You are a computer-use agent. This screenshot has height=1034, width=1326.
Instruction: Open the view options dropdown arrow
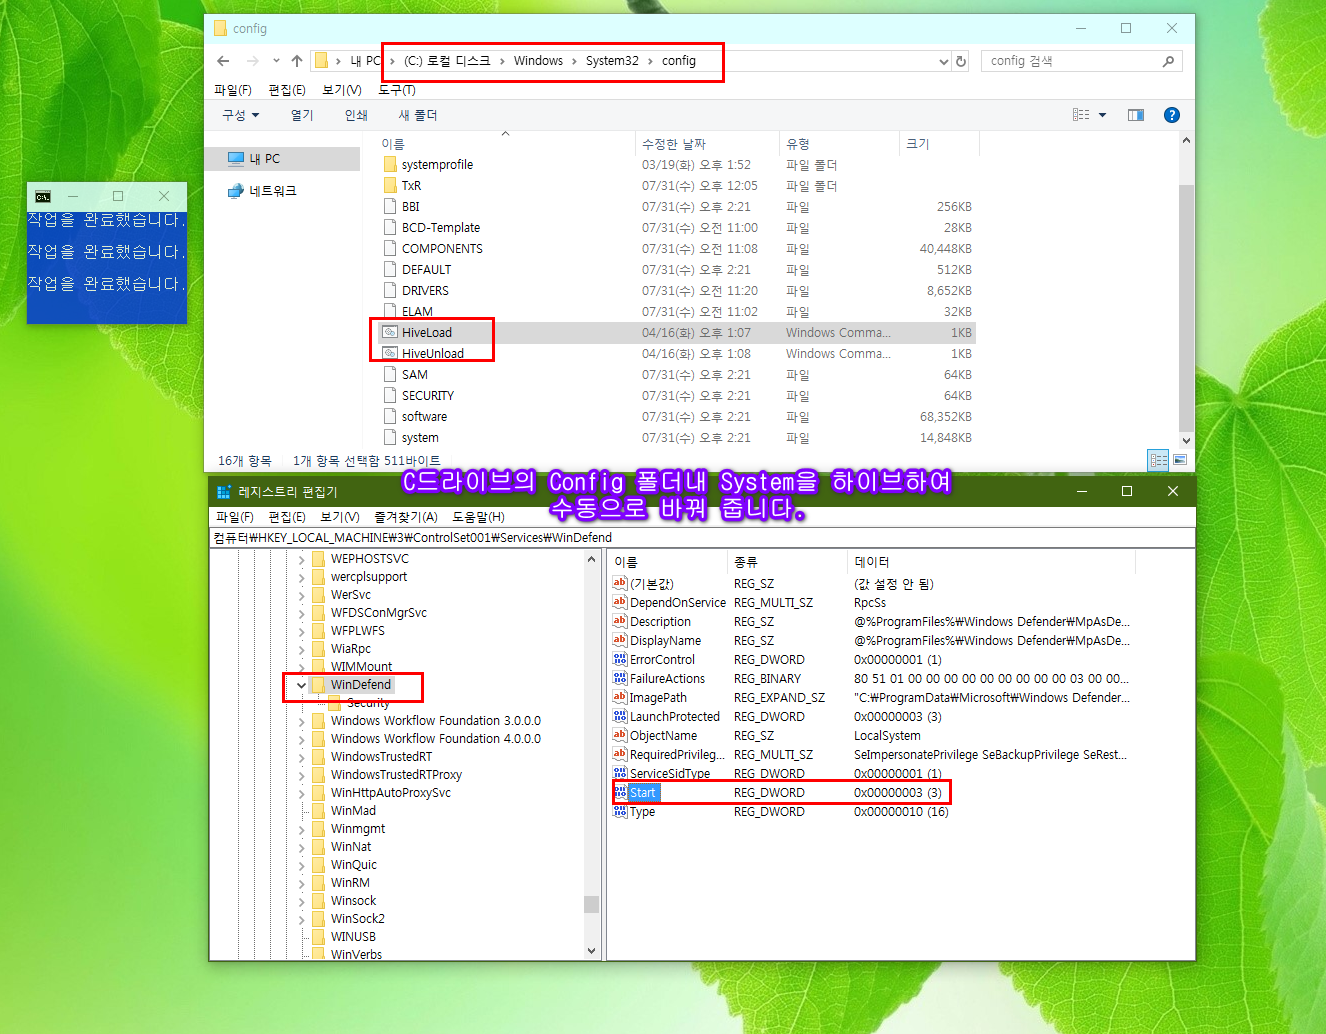coord(1102,115)
